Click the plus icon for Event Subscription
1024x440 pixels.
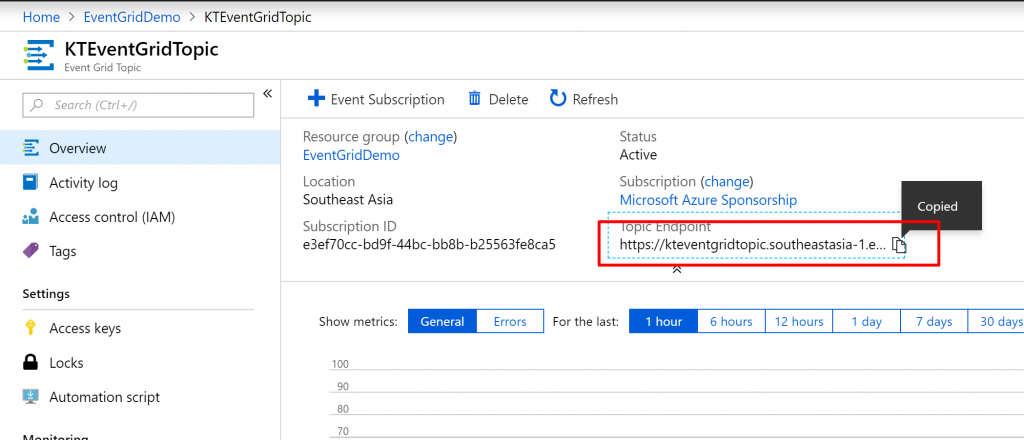pos(316,99)
